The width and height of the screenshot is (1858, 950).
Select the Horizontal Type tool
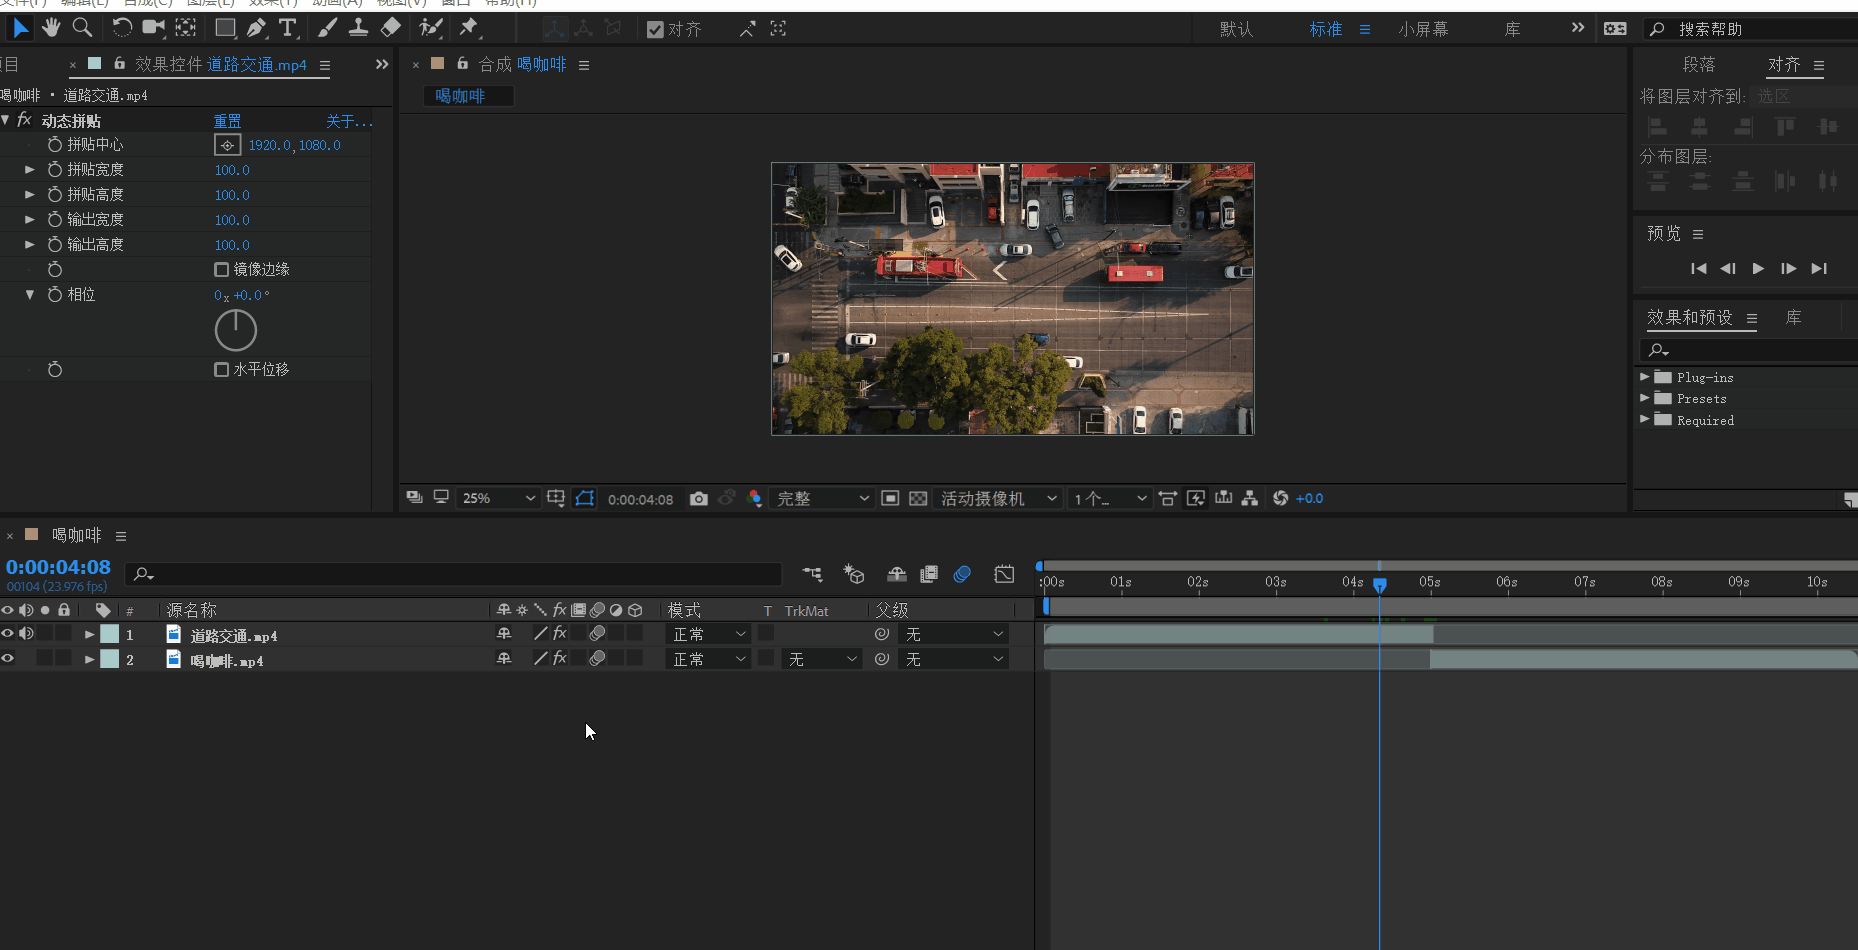point(288,28)
